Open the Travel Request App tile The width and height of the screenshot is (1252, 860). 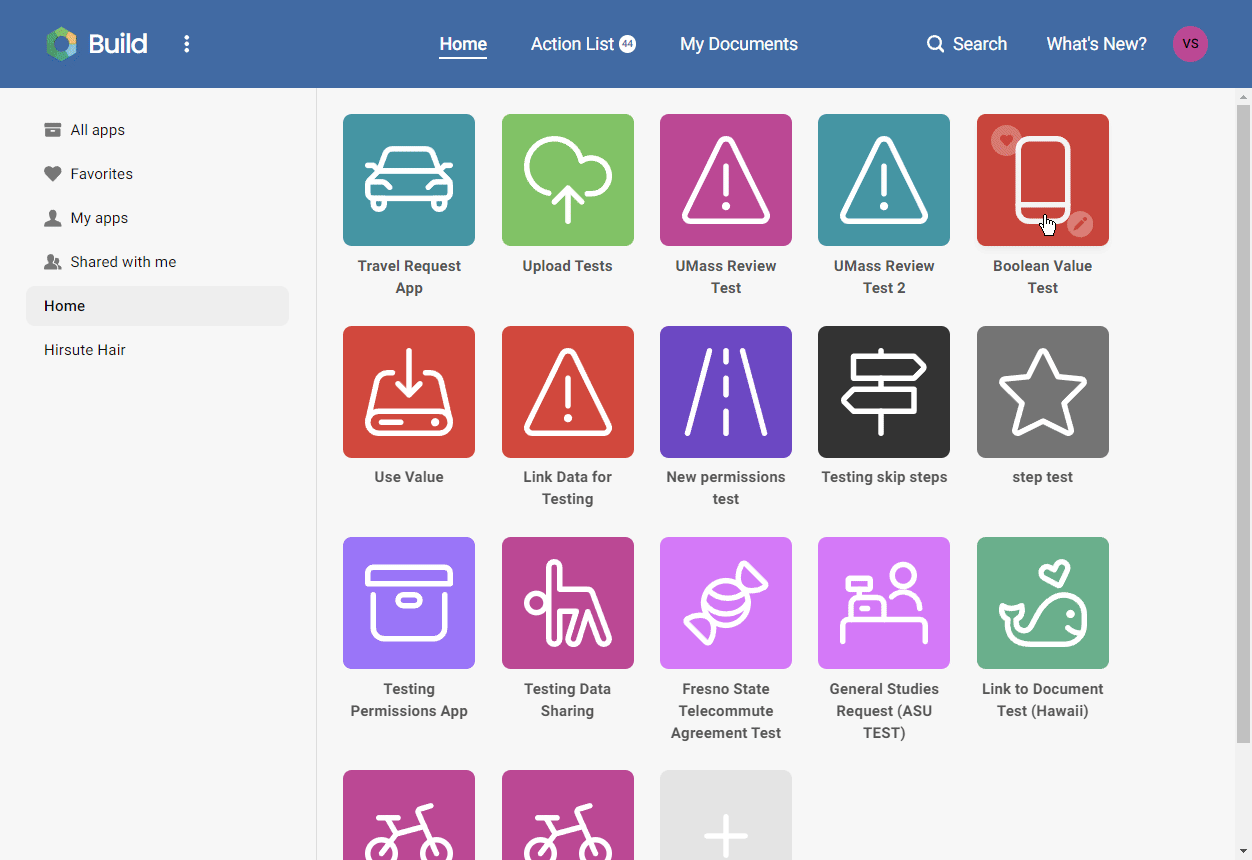[x=408, y=180]
